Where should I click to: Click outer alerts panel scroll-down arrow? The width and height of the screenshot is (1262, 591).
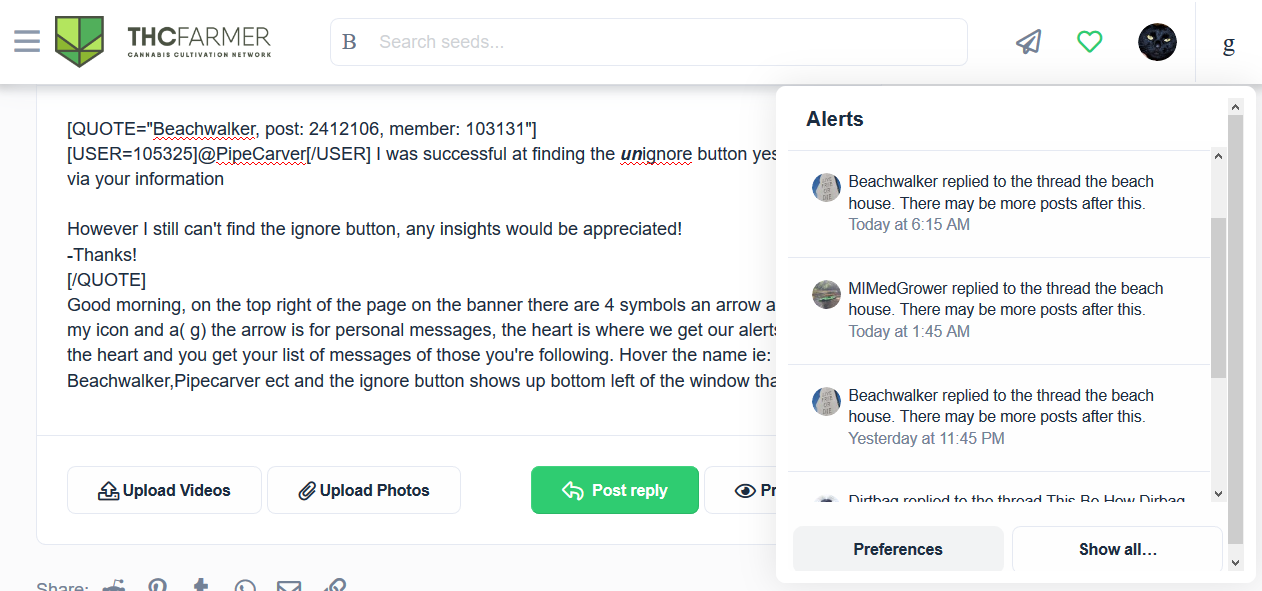[1235, 563]
